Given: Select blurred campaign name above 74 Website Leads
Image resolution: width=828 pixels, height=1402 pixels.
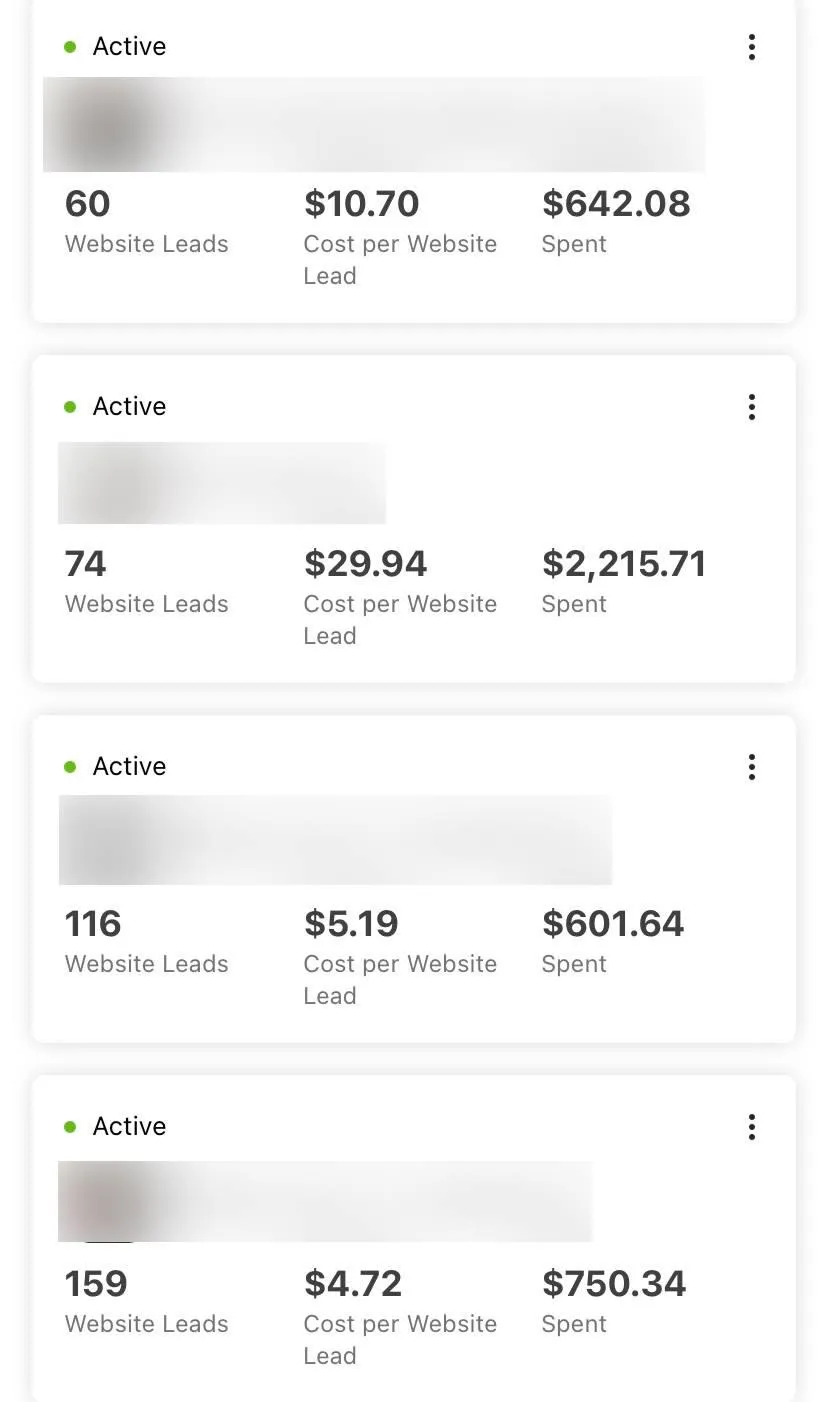Looking at the screenshot, I should tap(222, 483).
